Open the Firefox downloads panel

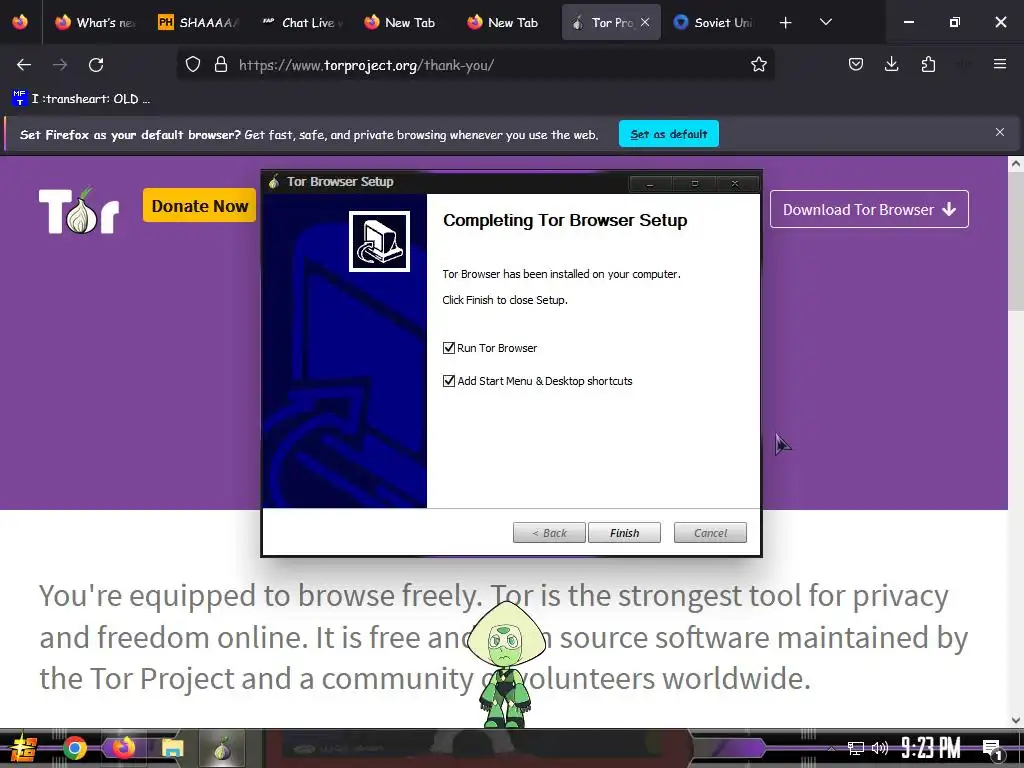click(891, 65)
